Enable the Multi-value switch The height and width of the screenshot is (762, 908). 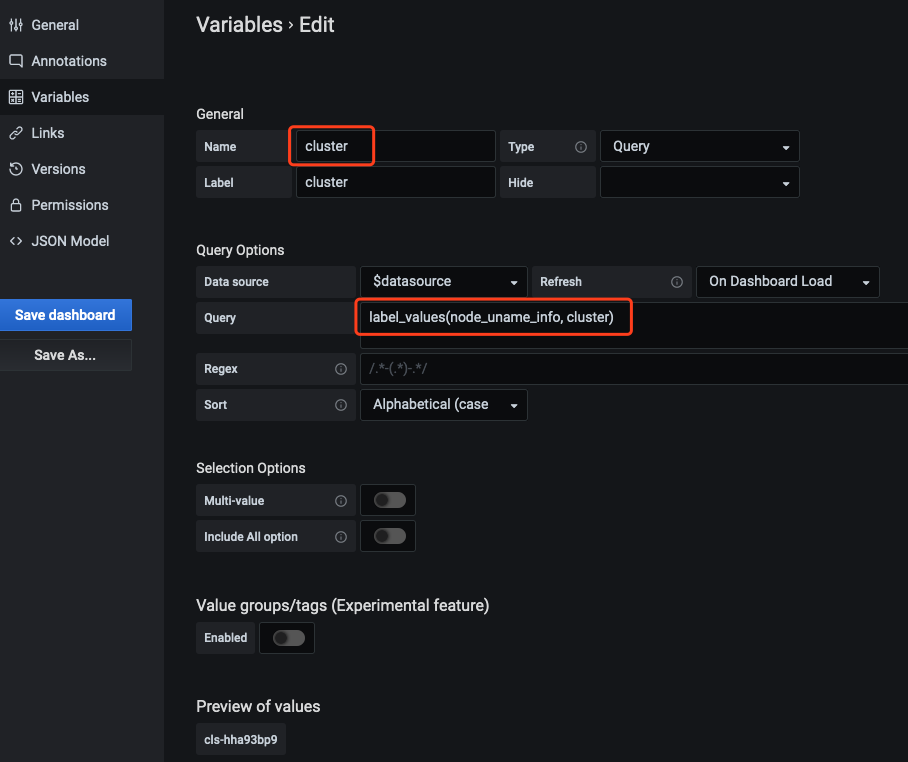tap(389, 500)
